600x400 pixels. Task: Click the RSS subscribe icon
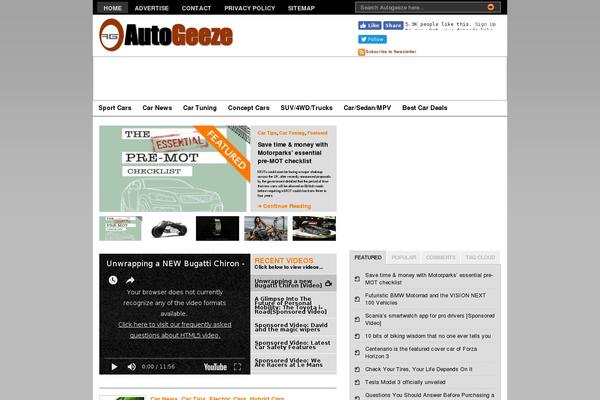pos(361,52)
